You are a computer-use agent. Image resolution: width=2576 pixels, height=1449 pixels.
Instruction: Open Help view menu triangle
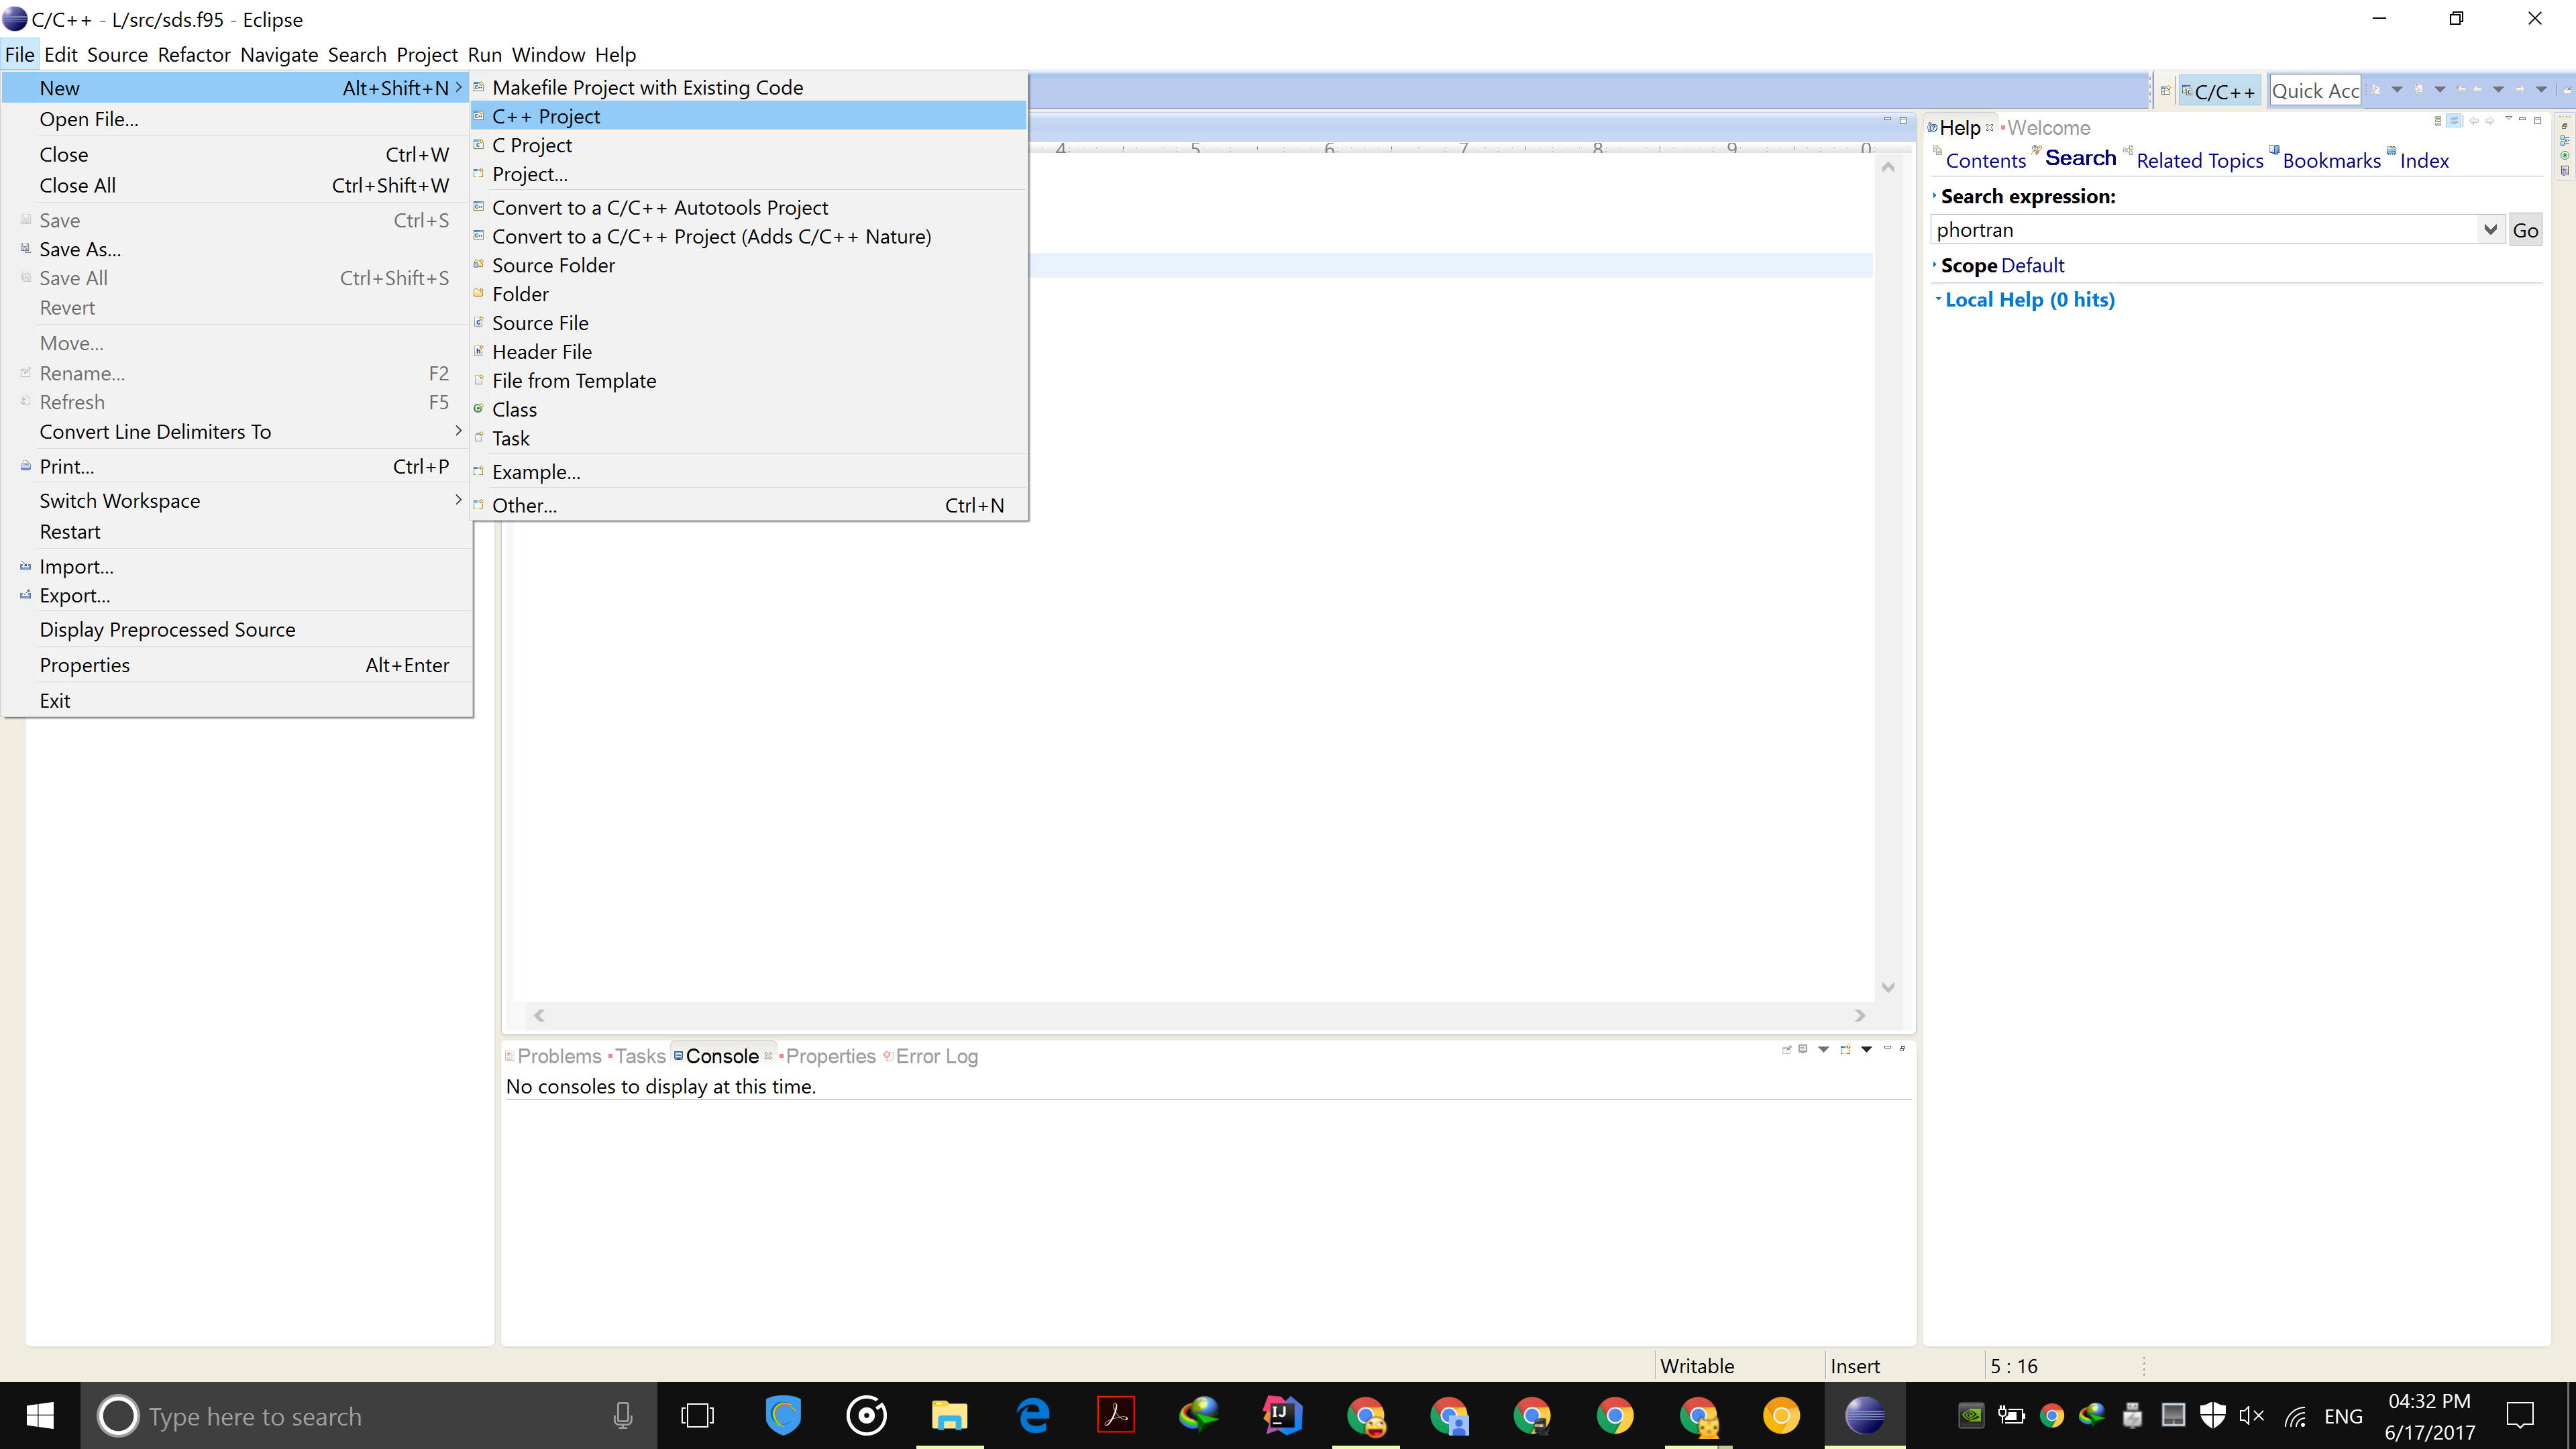click(2508, 119)
